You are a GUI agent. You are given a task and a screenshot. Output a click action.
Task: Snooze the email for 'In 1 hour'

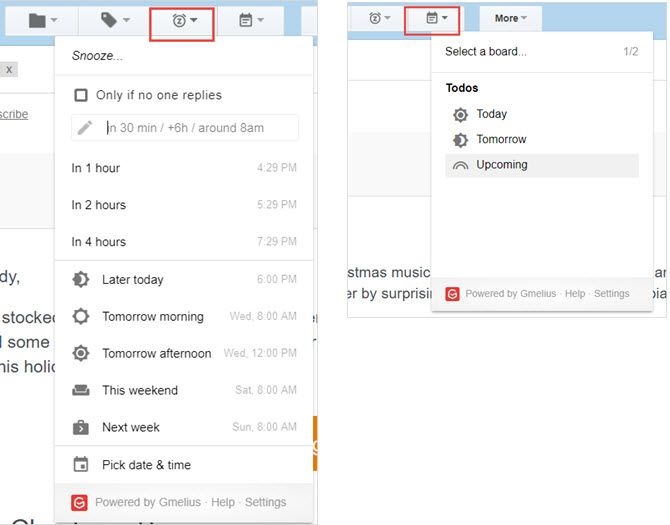point(184,168)
